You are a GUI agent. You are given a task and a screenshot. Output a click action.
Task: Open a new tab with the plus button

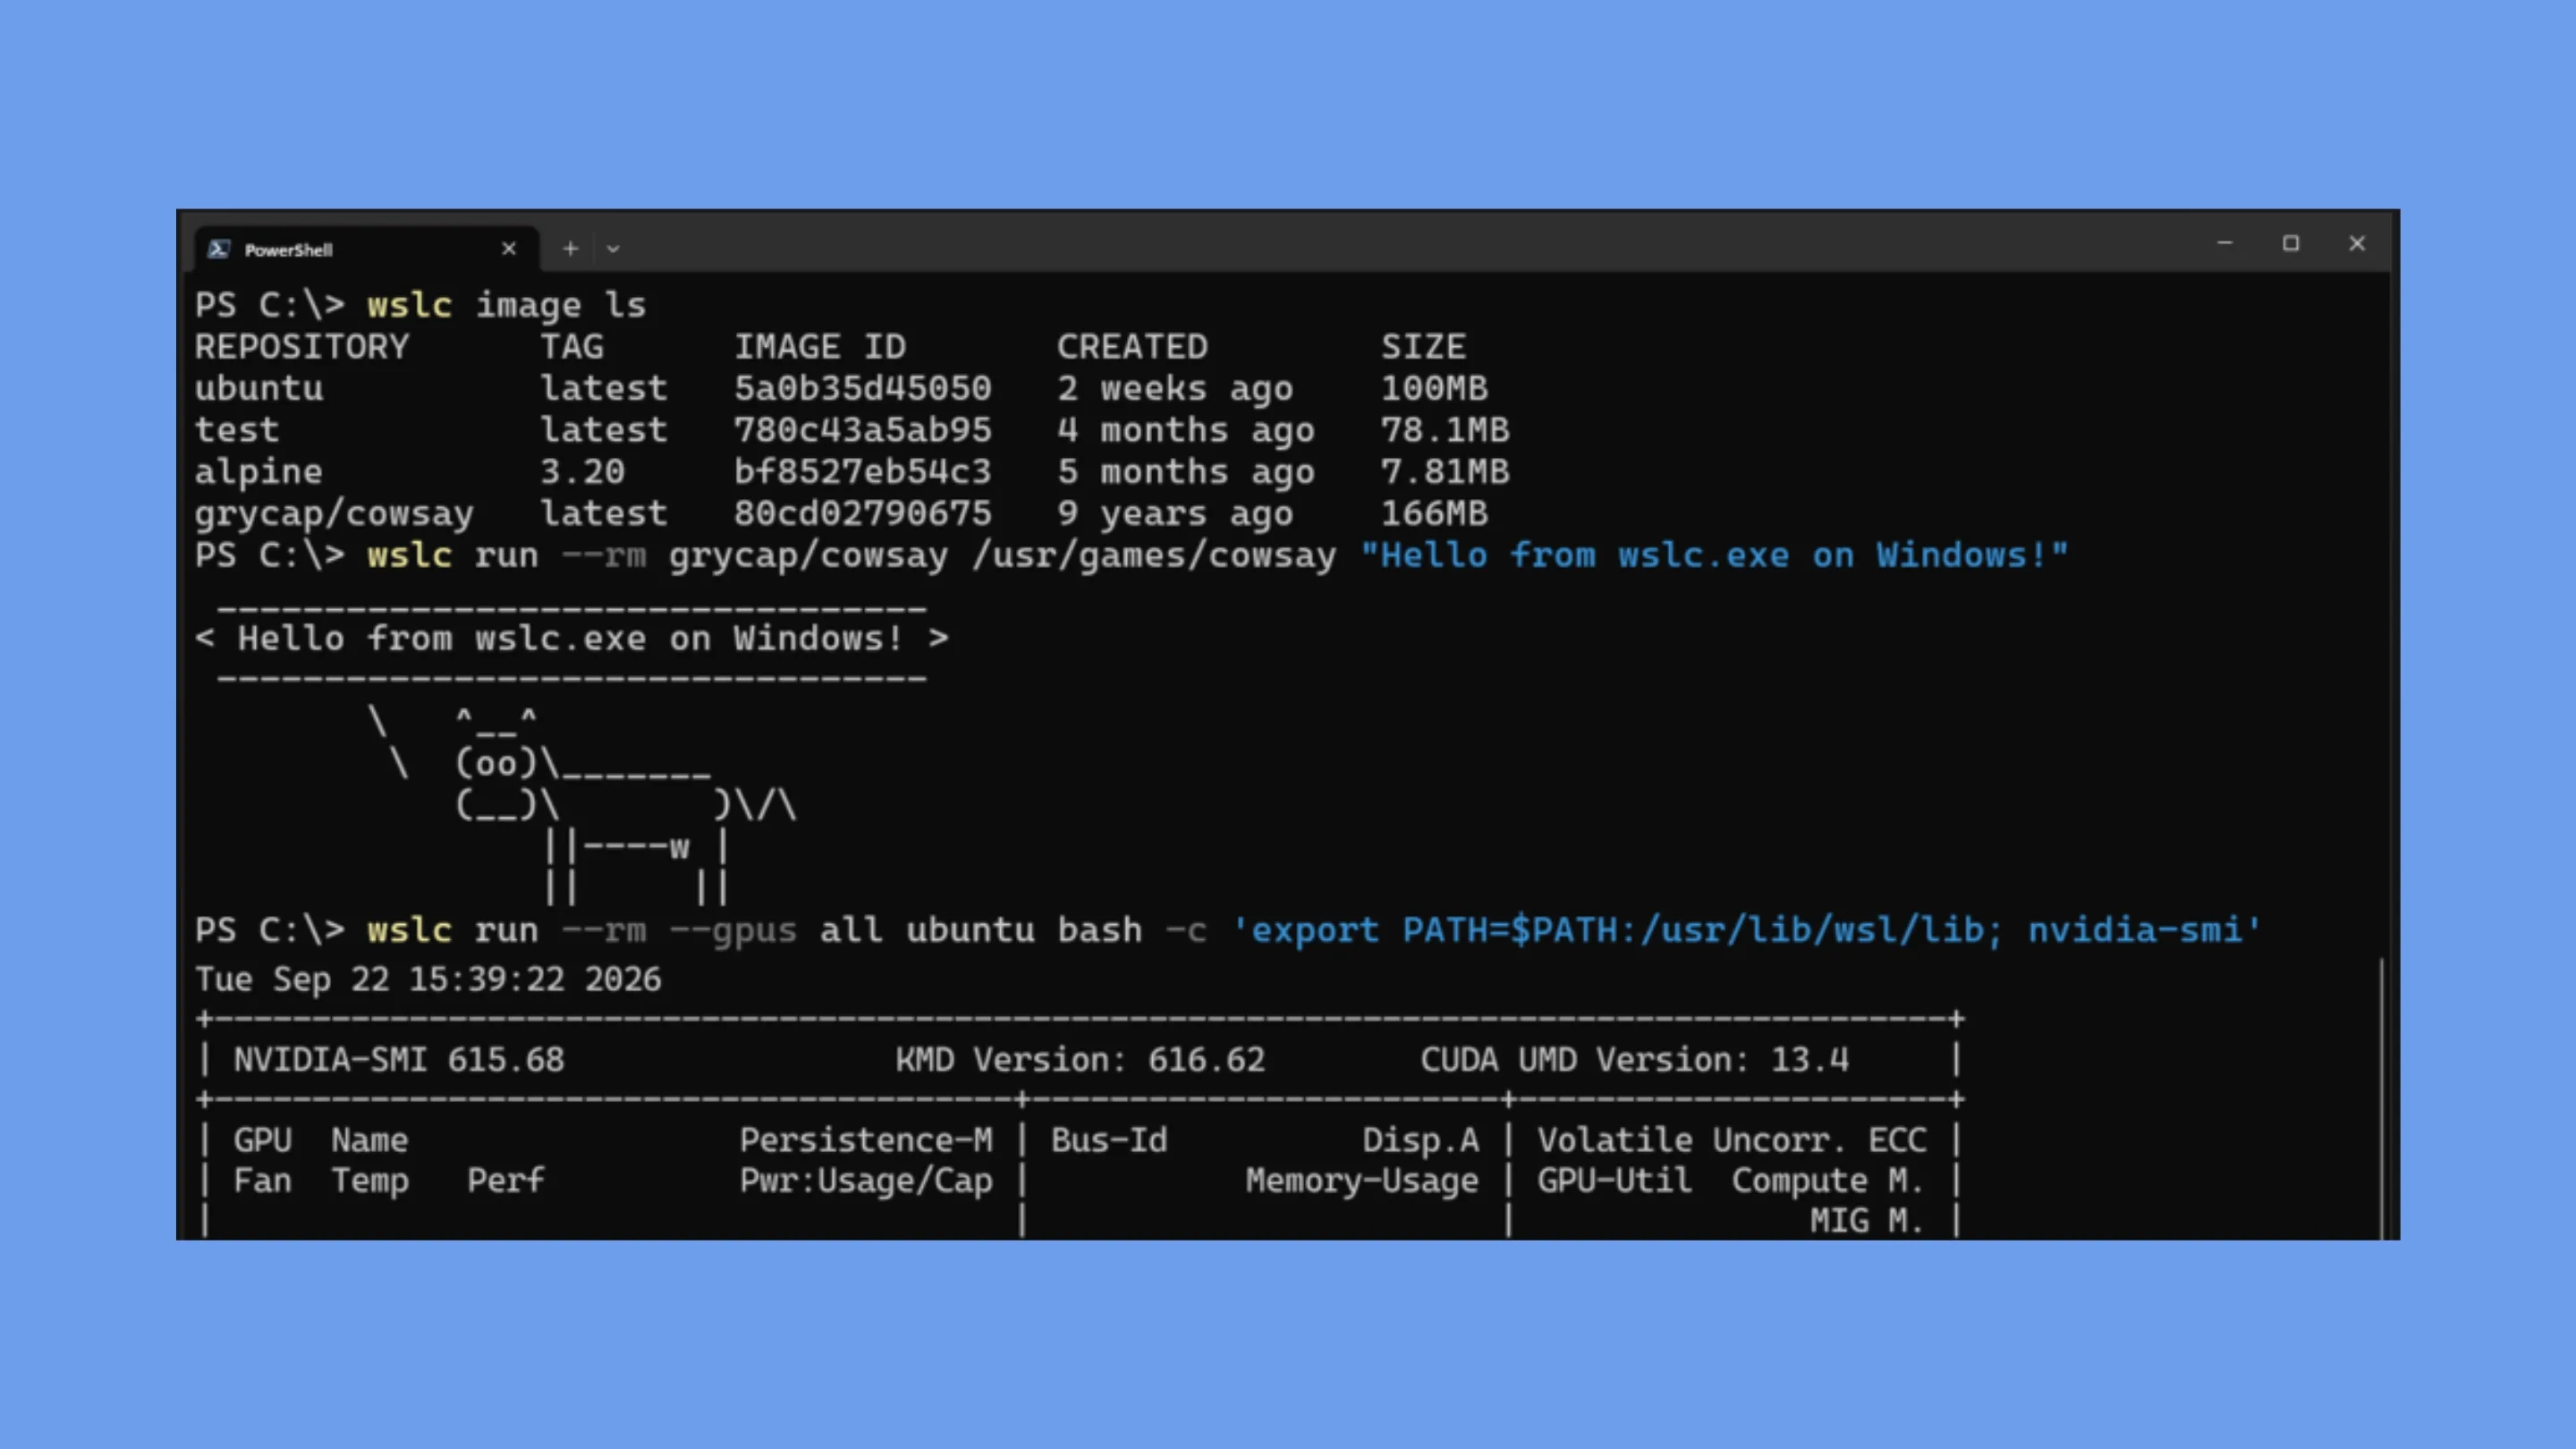click(x=570, y=249)
